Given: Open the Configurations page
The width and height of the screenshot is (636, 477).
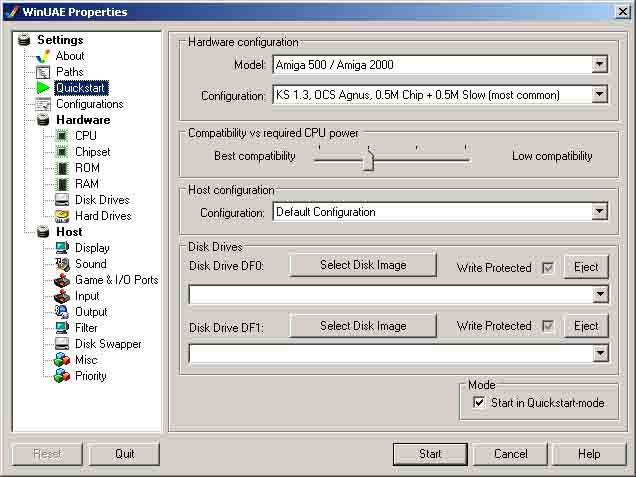Looking at the screenshot, I should pyautogui.click(x=90, y=104).
